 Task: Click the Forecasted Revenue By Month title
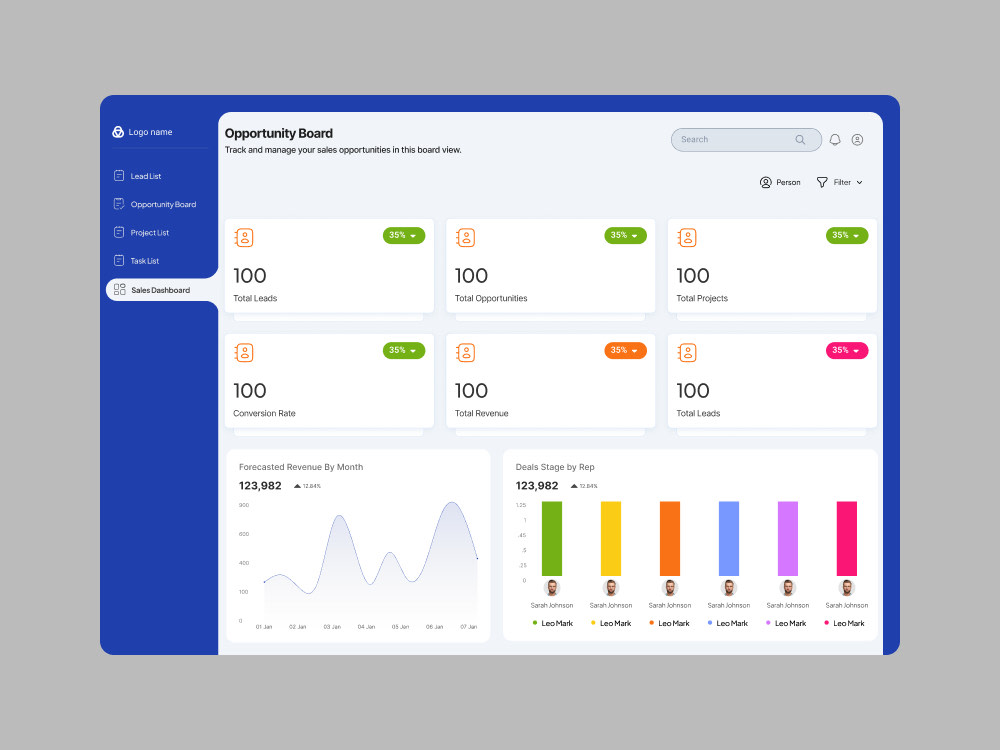[301, 467]
